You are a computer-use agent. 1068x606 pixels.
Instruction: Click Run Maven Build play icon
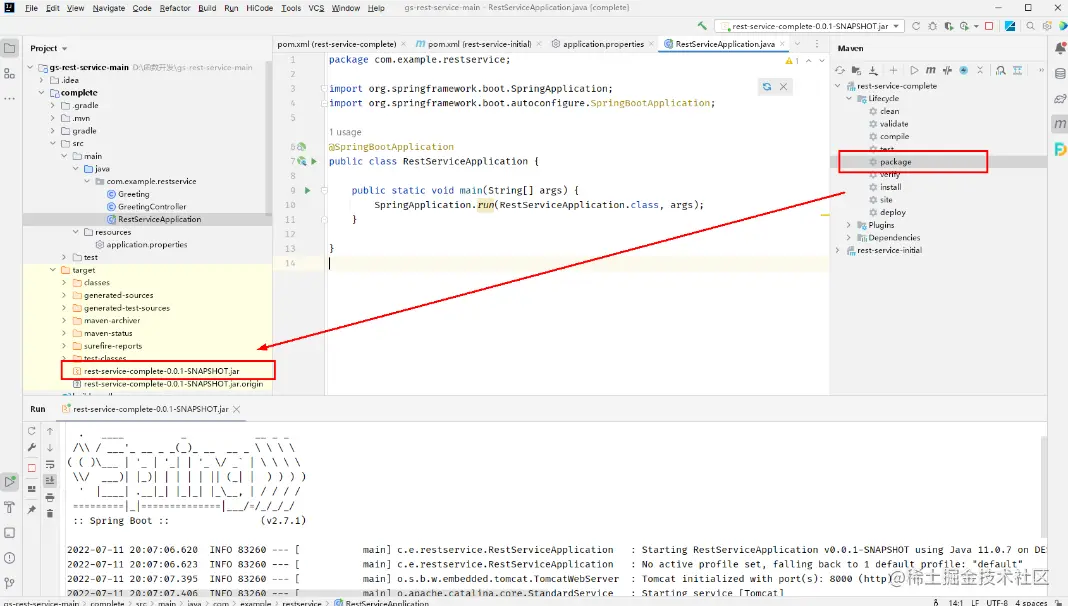click(x=914, y=70)
